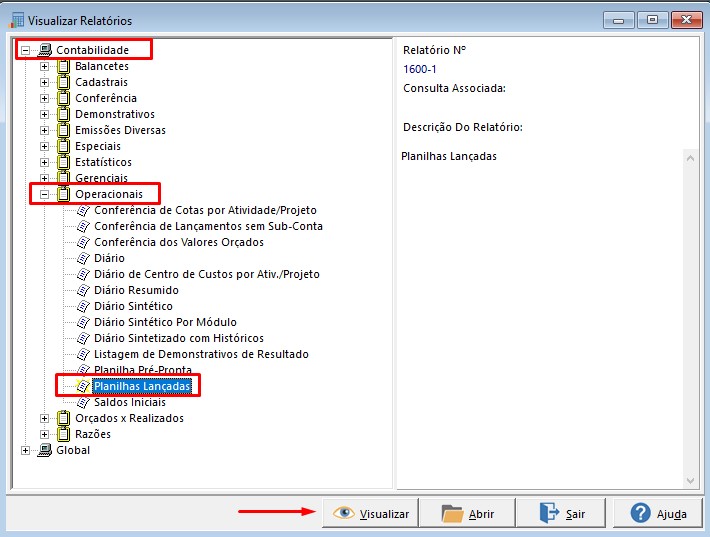This screenshot has height=537, width=710.
Task: Click the Estatísticos folder icon
Action: pyautogui.click(x=63, y=162)
